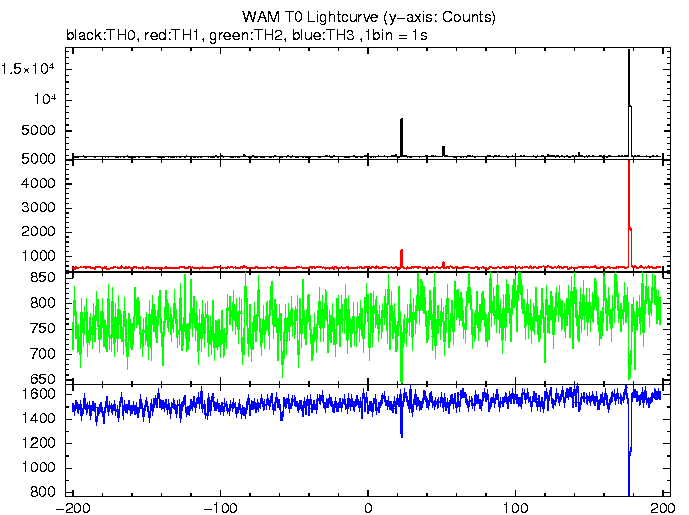Click the "200" x-axis label

click(x=663, y=508)
